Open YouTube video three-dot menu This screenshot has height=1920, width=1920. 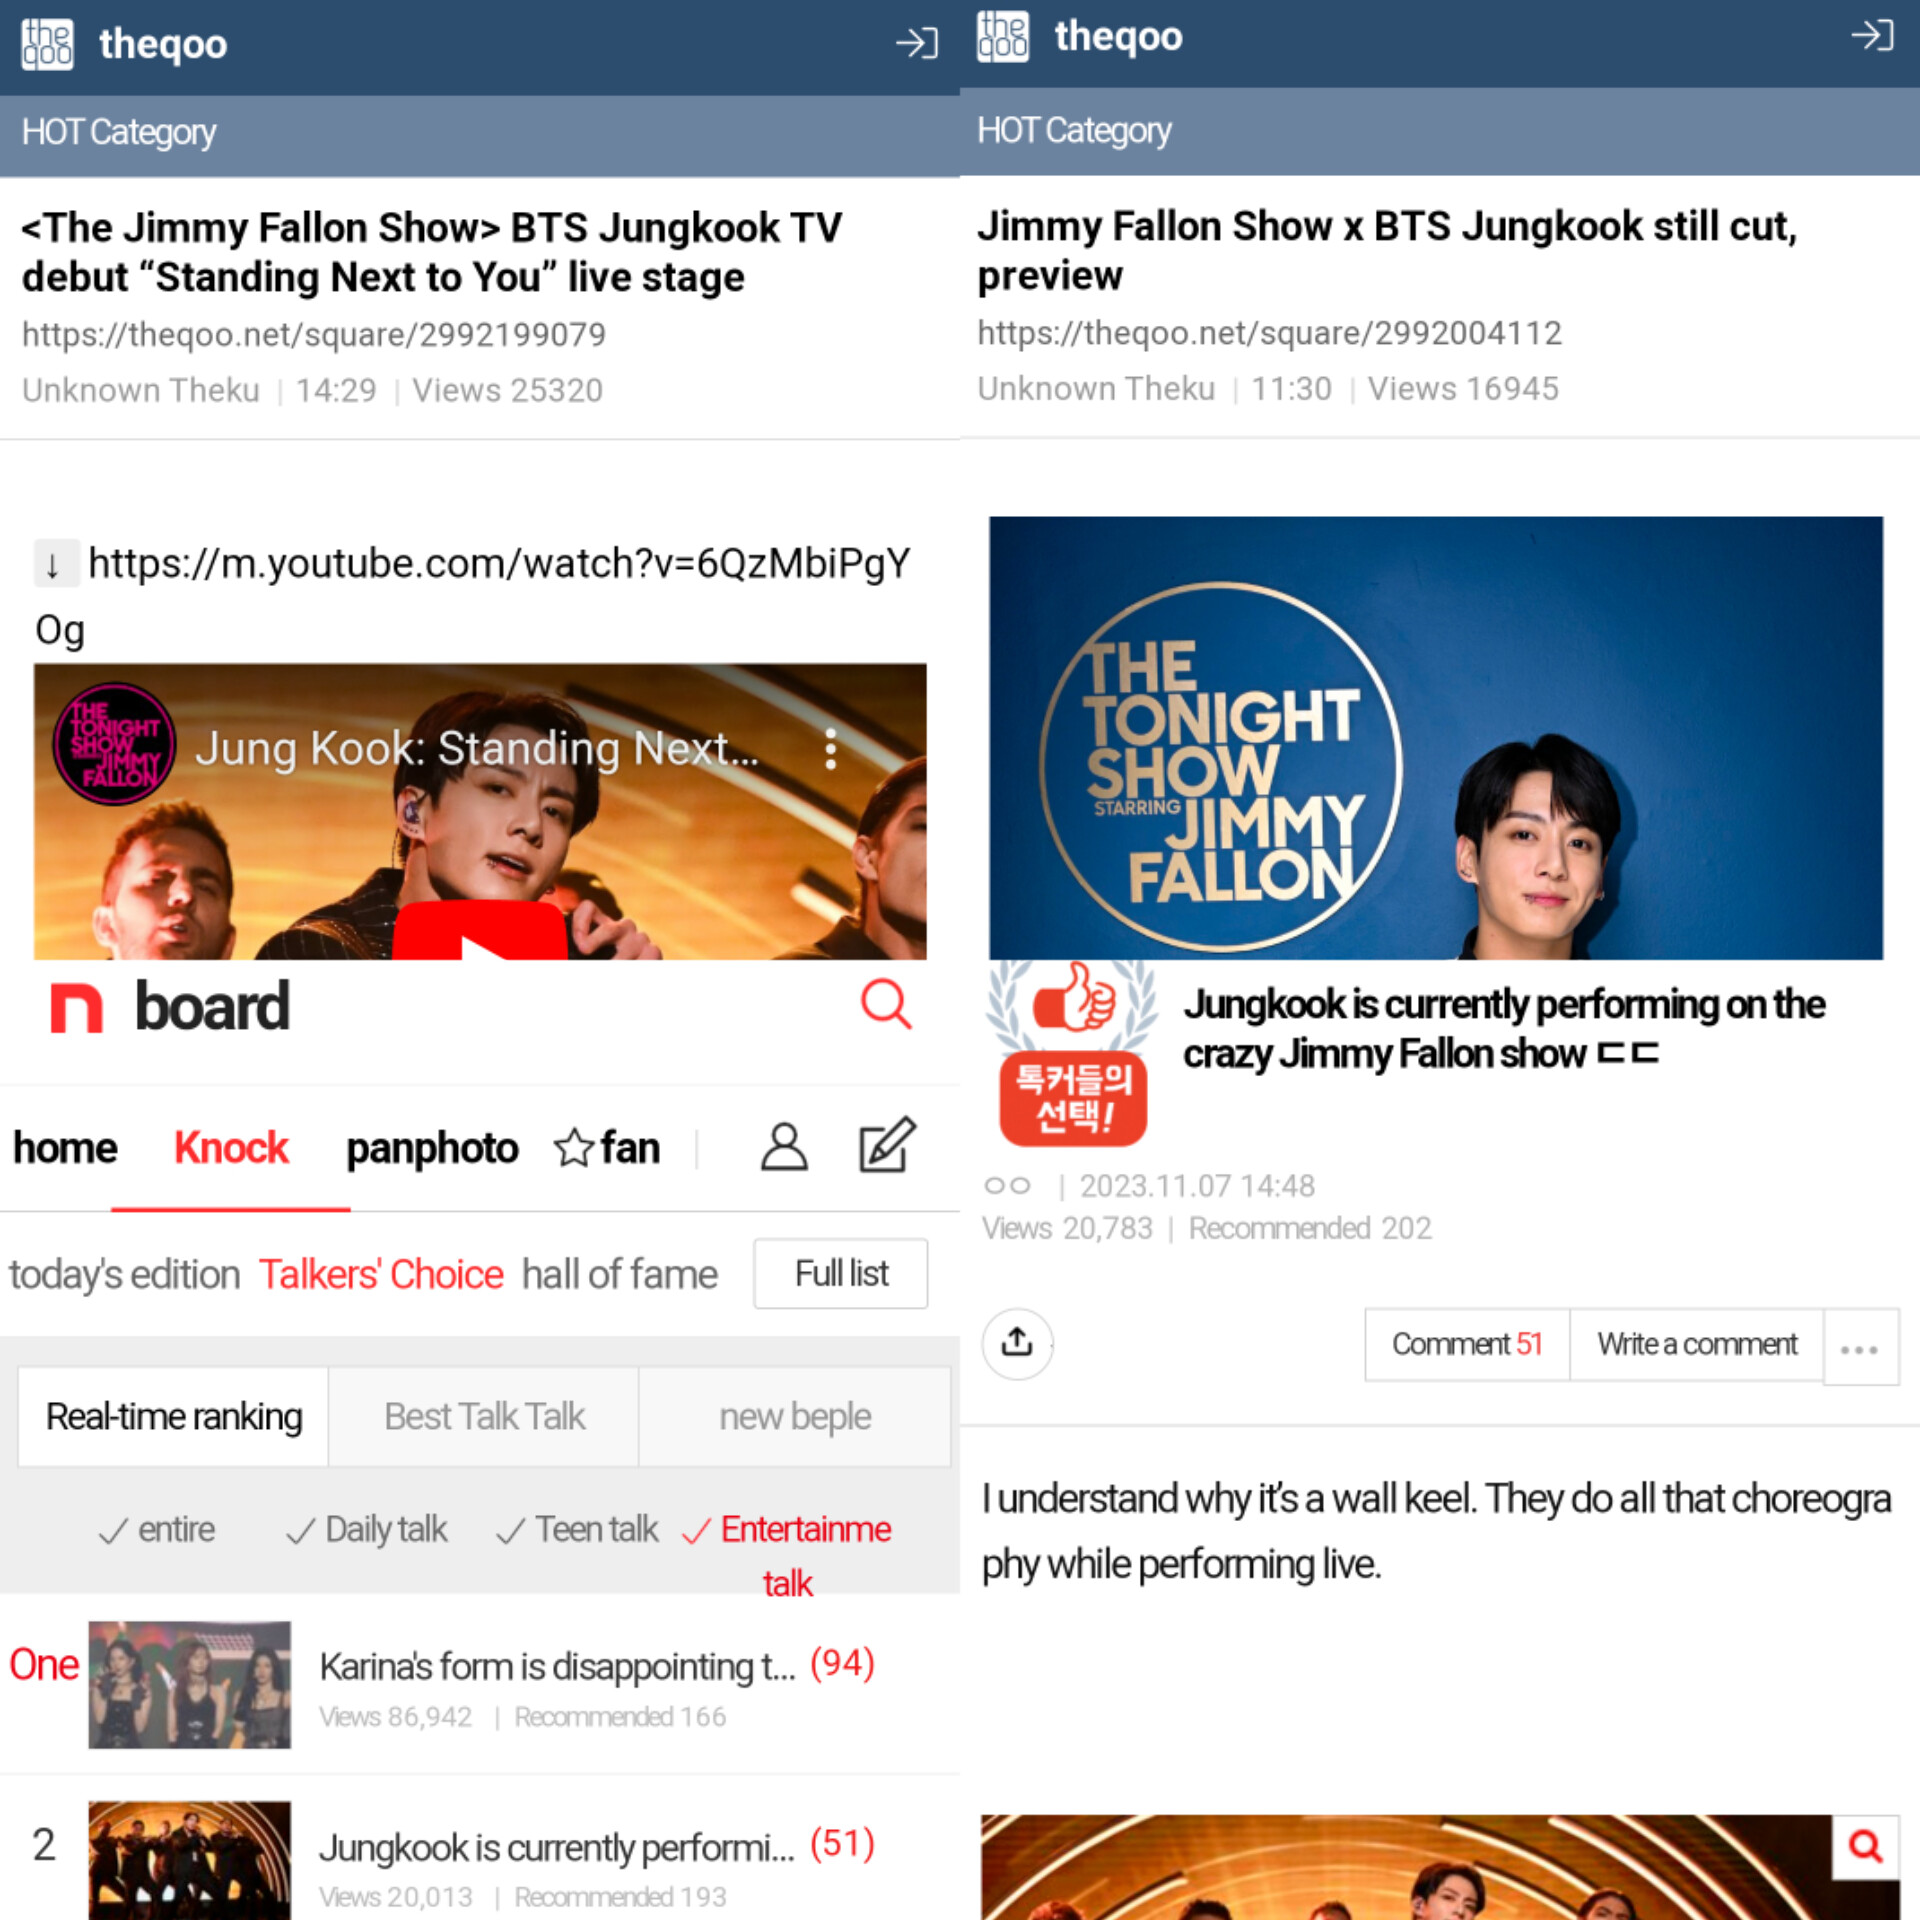(830, 749)
